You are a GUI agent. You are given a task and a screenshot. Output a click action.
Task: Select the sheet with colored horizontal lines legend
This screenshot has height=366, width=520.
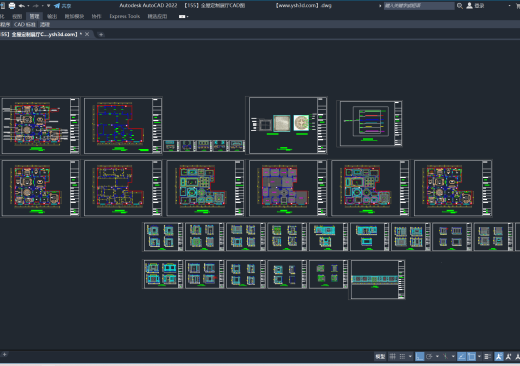[371, 124]
